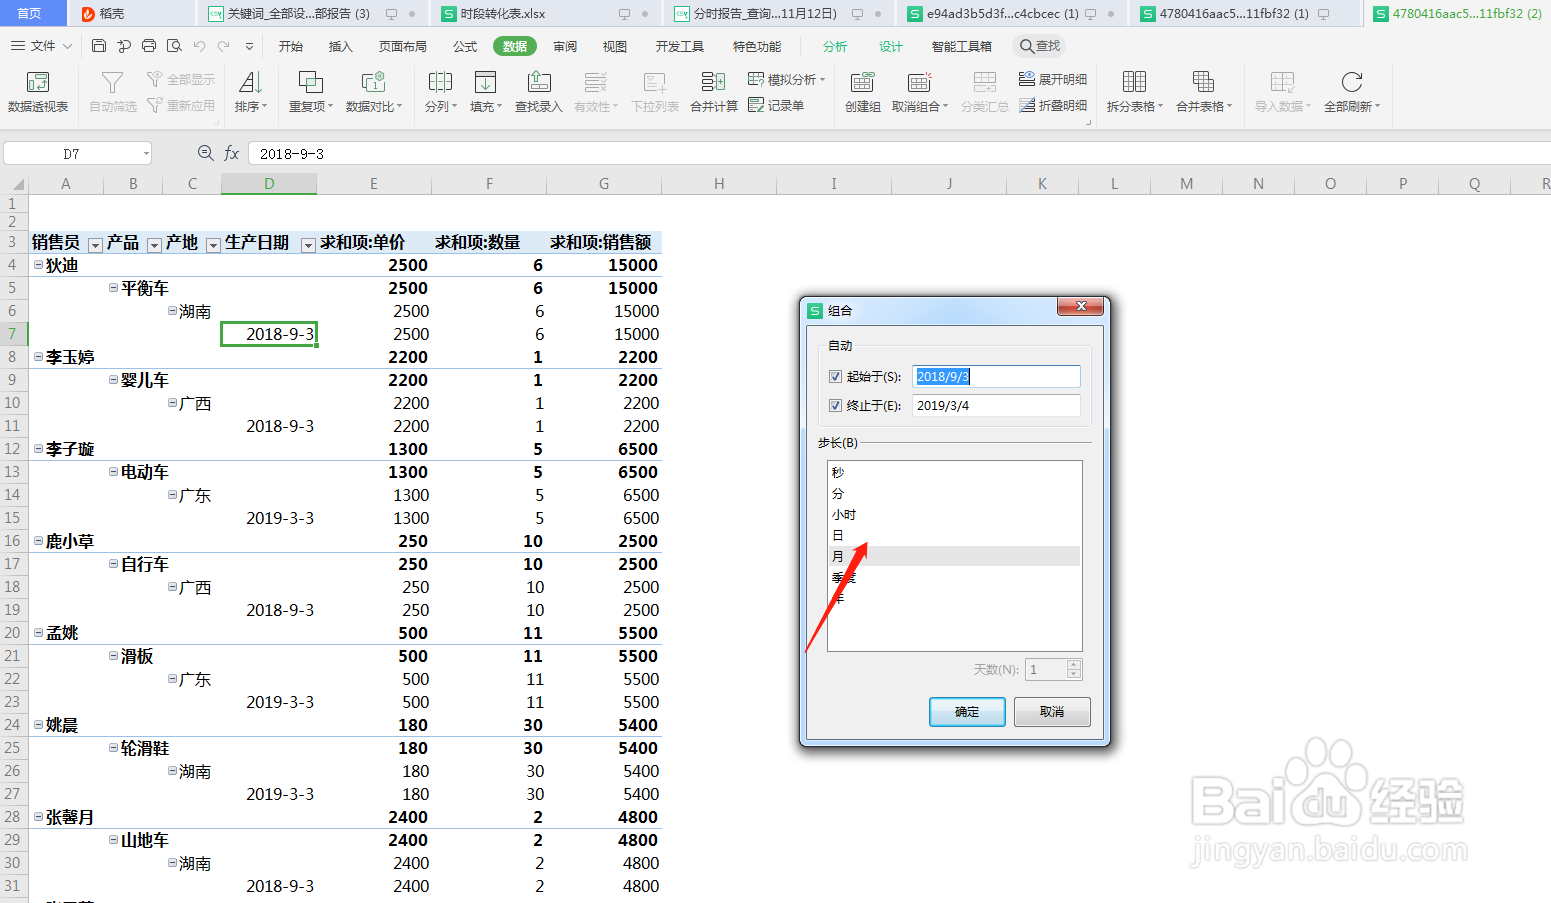This screenshot has width=1551, height=903.
Task: Switch to the 插入 ribbon tab
Action: pos(341,46)
